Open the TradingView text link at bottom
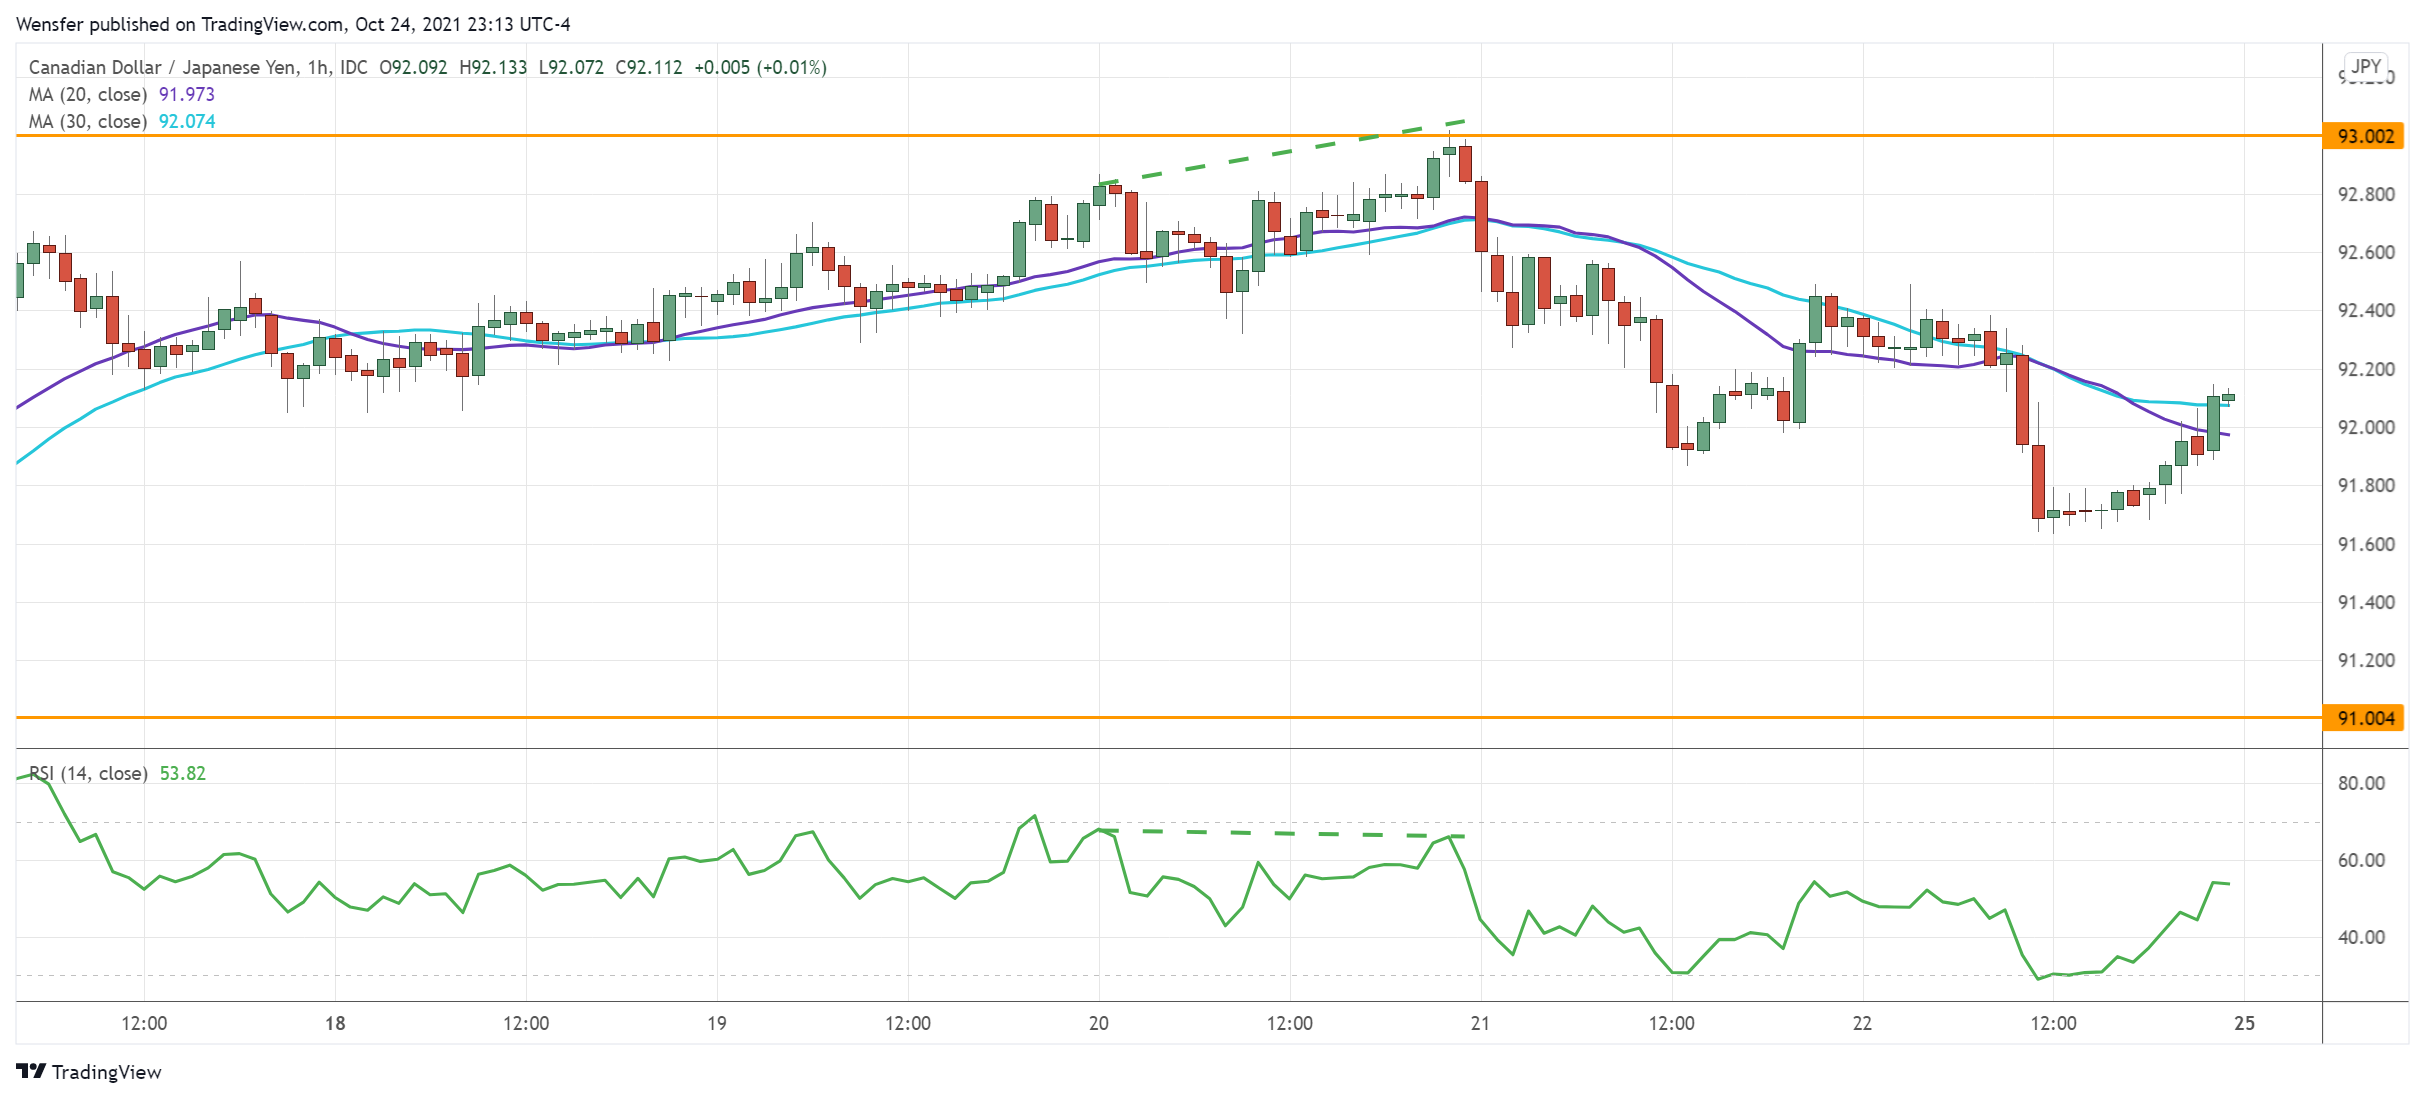Image resolution: width=2425 pixels, height=1099 pixels. click(x=106, y=1072)
